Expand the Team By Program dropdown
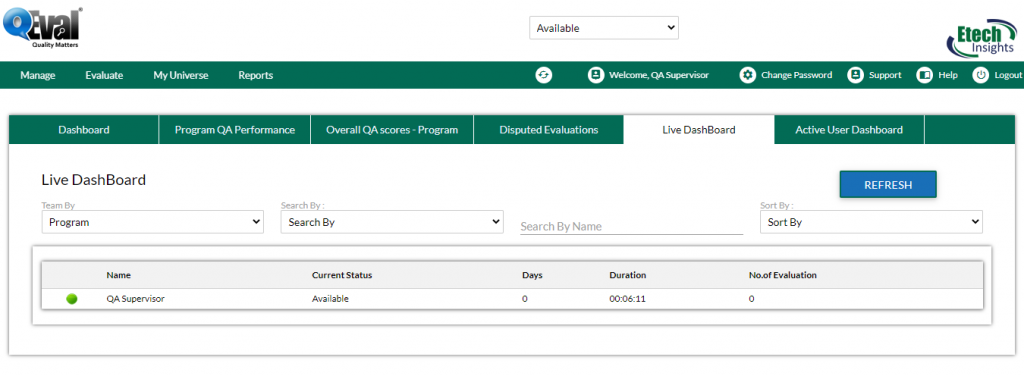Image resolution: width=1024 pixels, height=376 pixels. point(153,222)
